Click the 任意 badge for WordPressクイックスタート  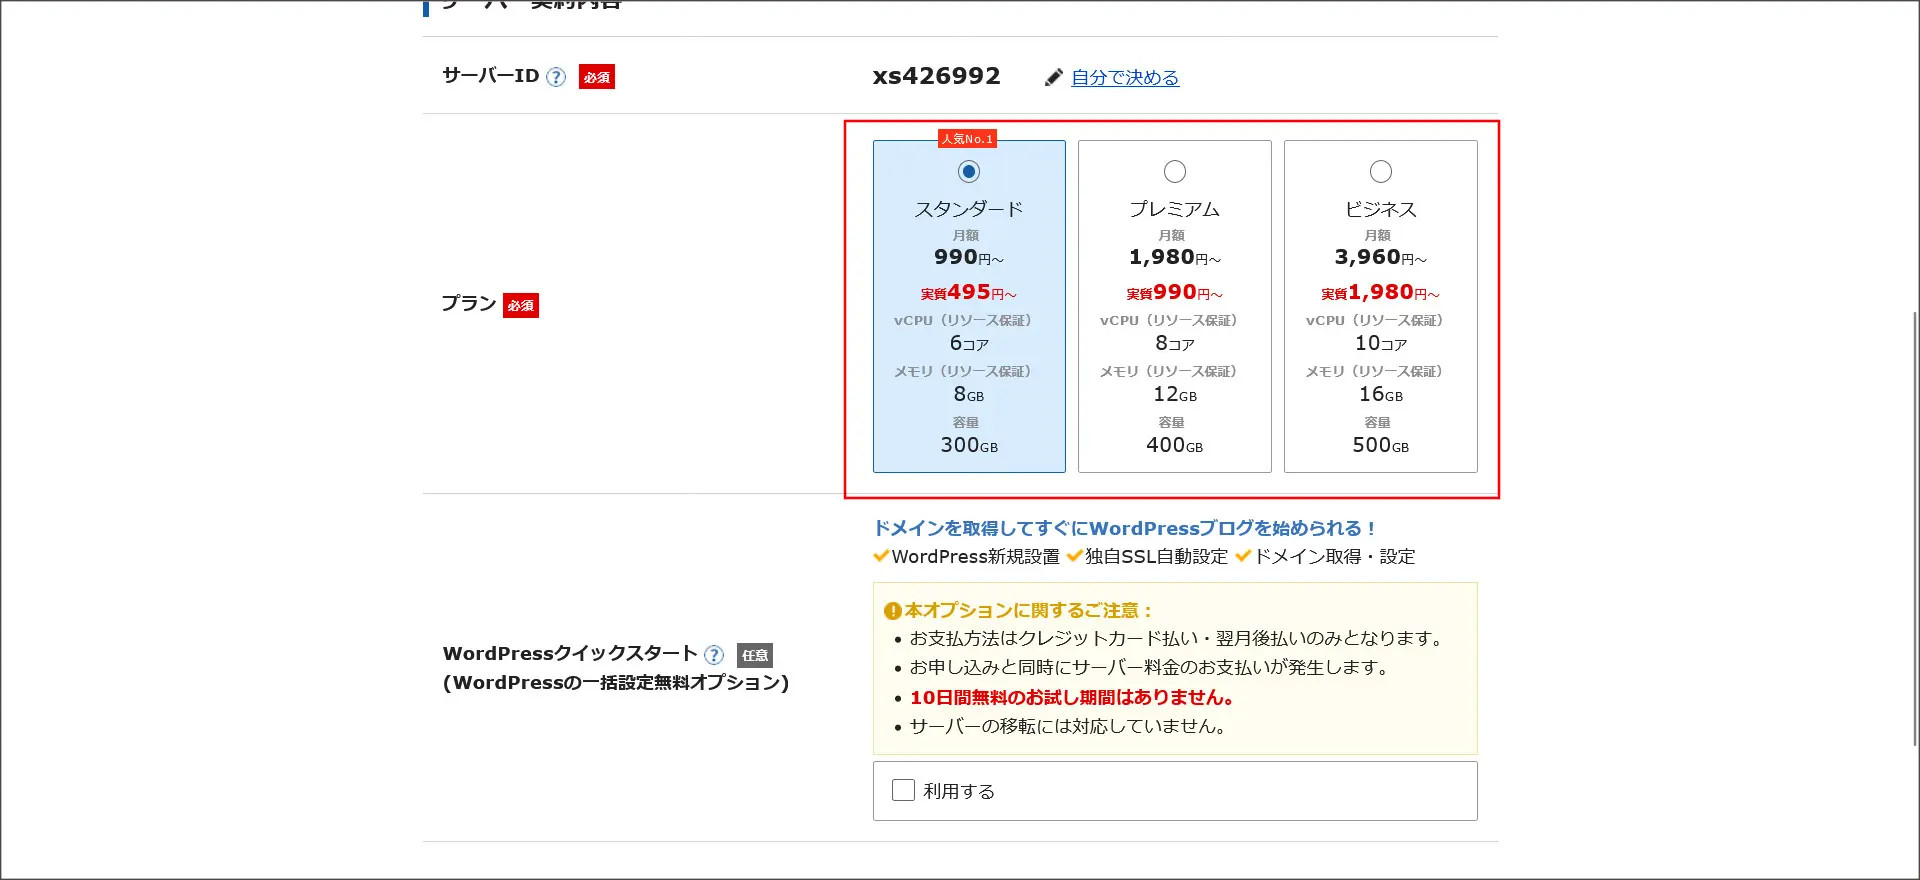pos(755,655)
